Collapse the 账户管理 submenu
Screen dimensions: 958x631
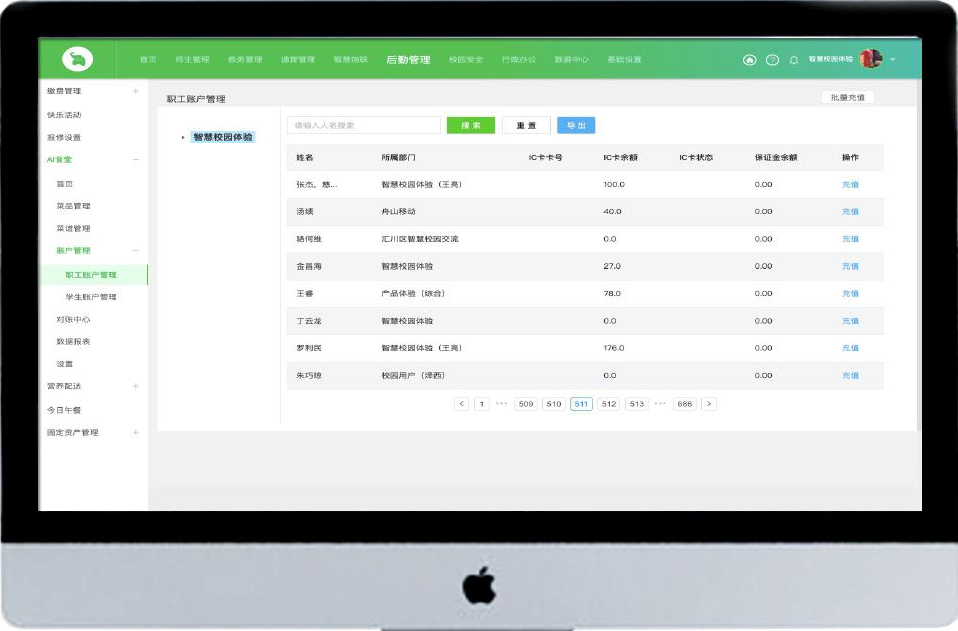pos(136,251)
